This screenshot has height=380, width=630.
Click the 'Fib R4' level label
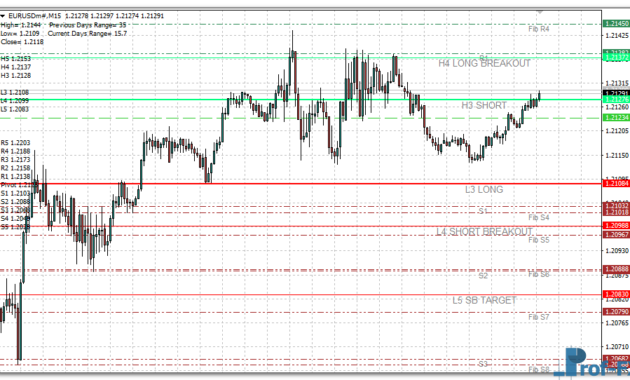(539, 29)
